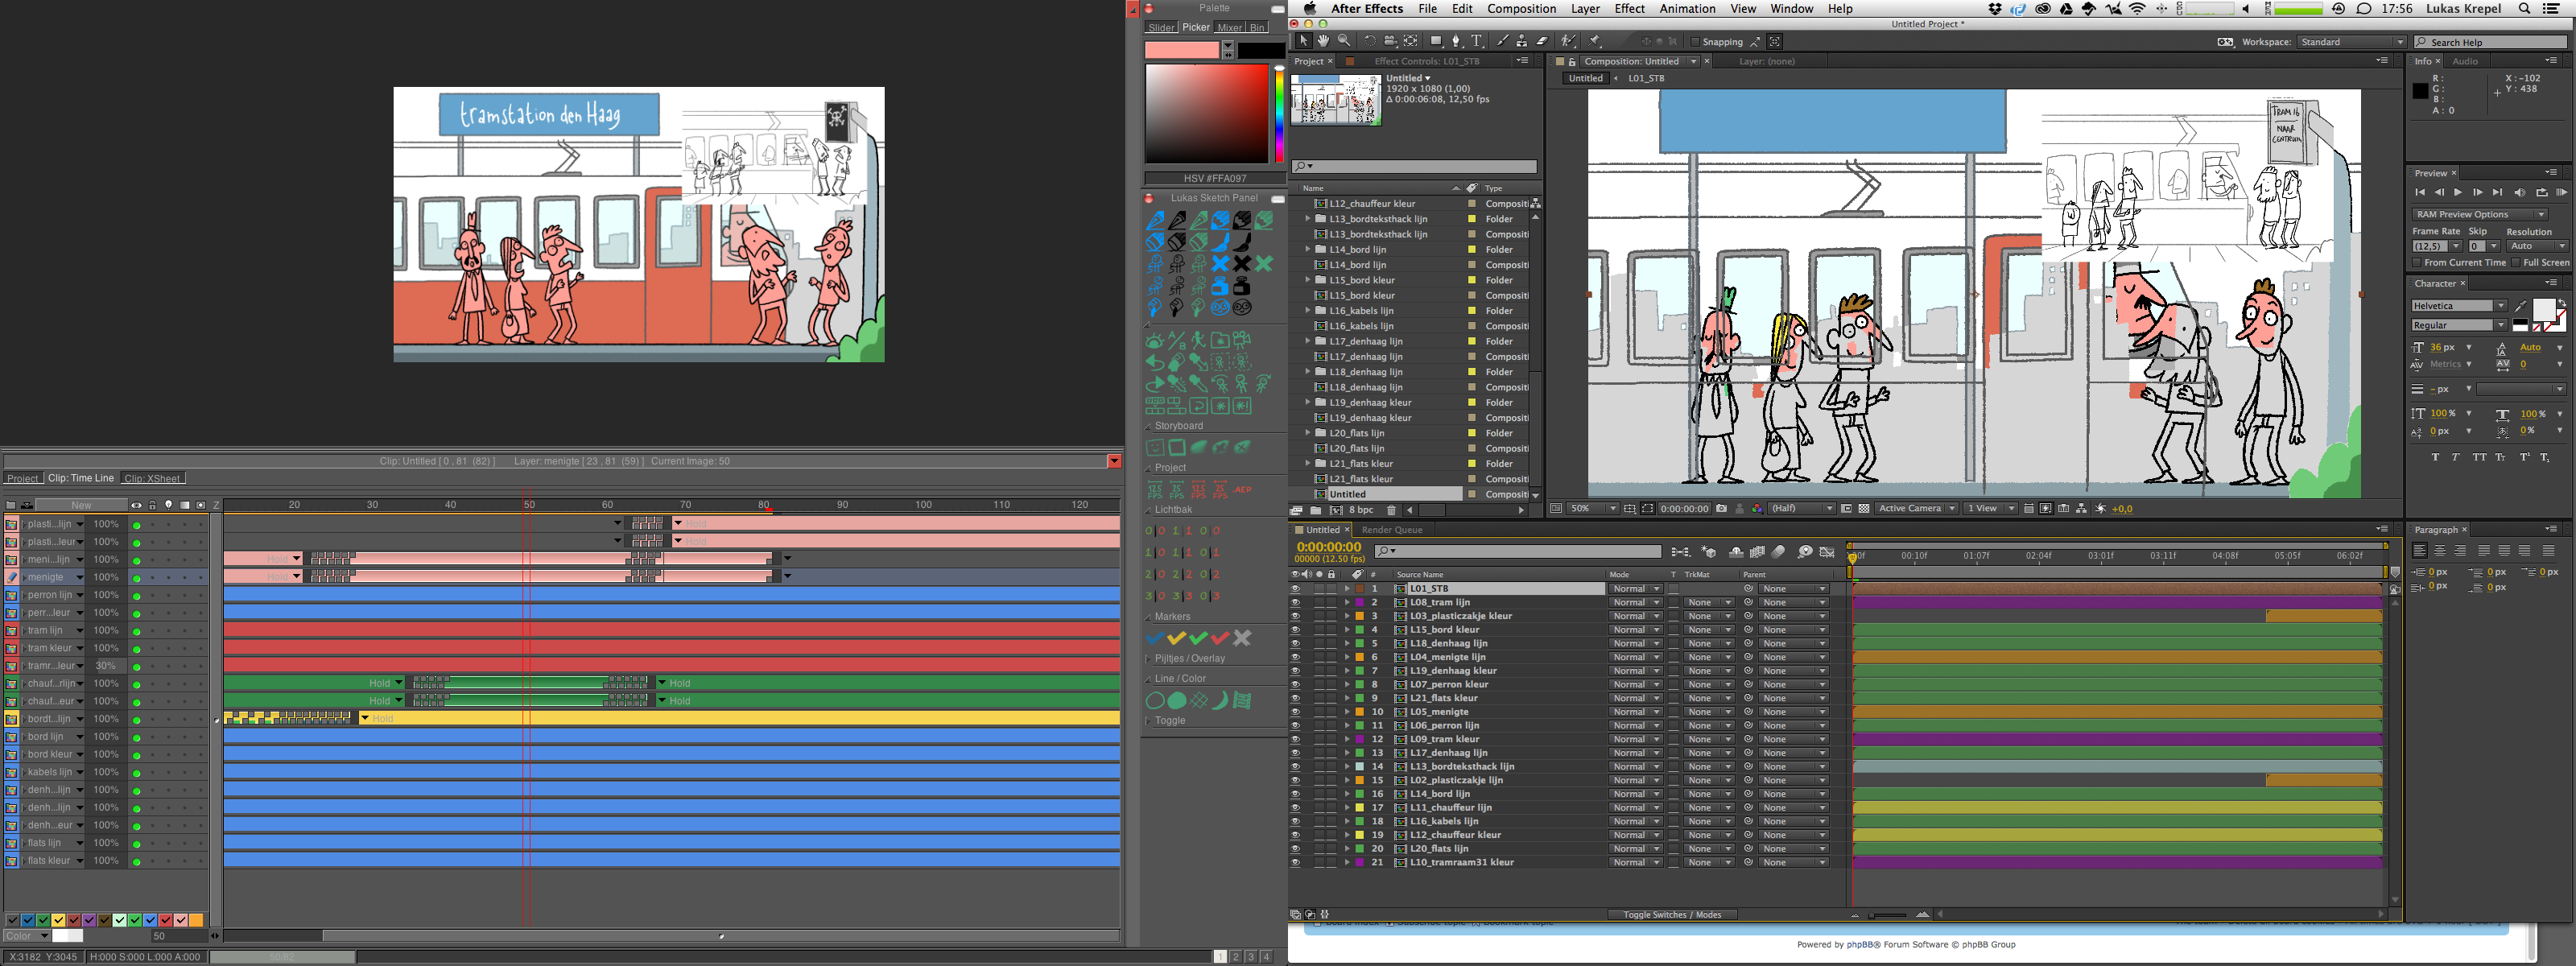Screen dimensions: 2576x966
Task: Click the blue ink bottle icon
Action: coord(1220,285)
